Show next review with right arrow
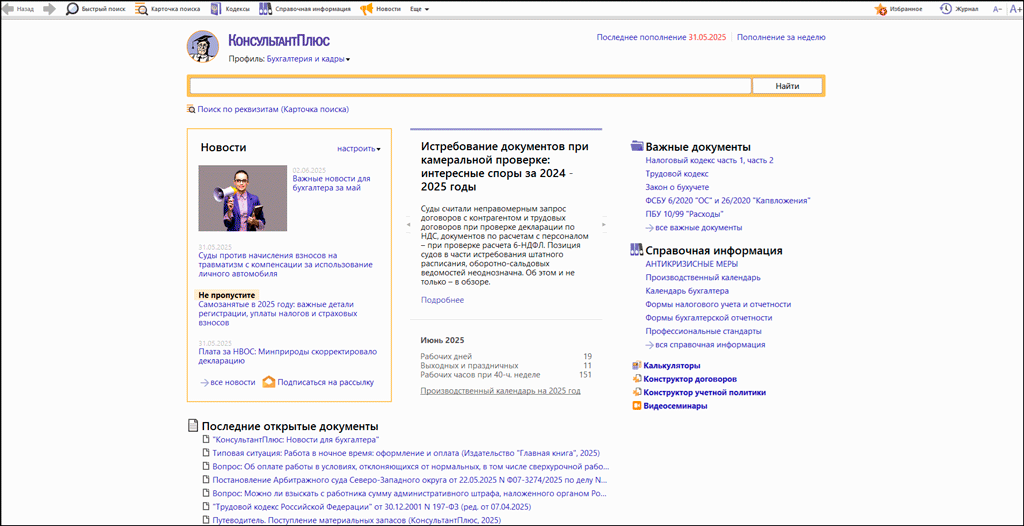Viewport: 1024px width, 526px height. pyautogui.click(x=605, y=225)
